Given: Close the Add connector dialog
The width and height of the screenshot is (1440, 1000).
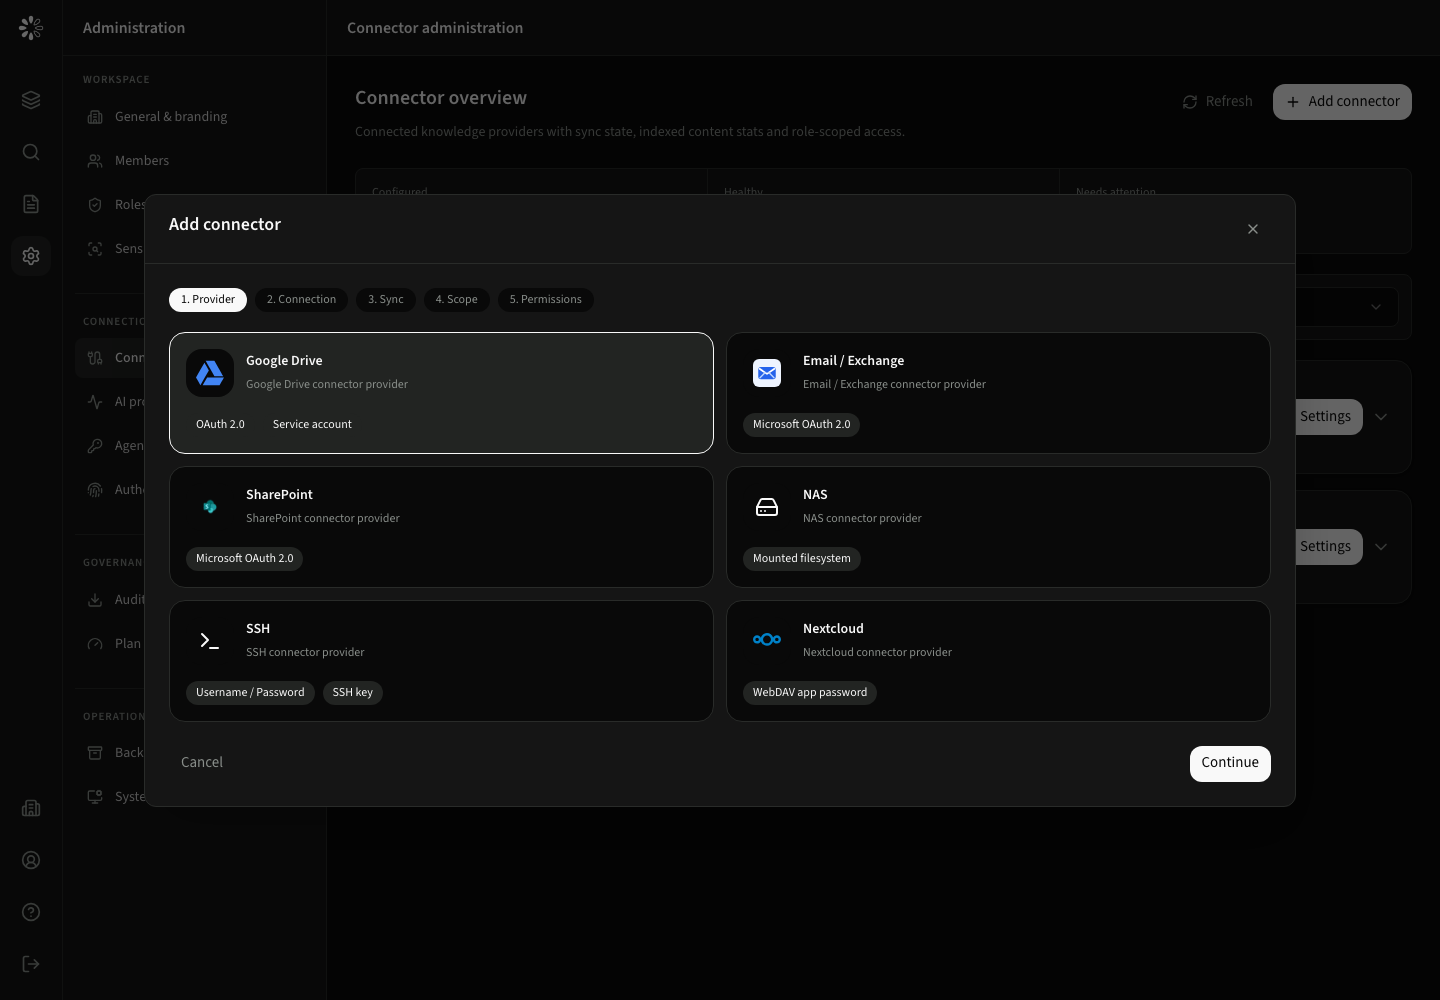Looking at the screenshot, I should (x=1253, y=229).
